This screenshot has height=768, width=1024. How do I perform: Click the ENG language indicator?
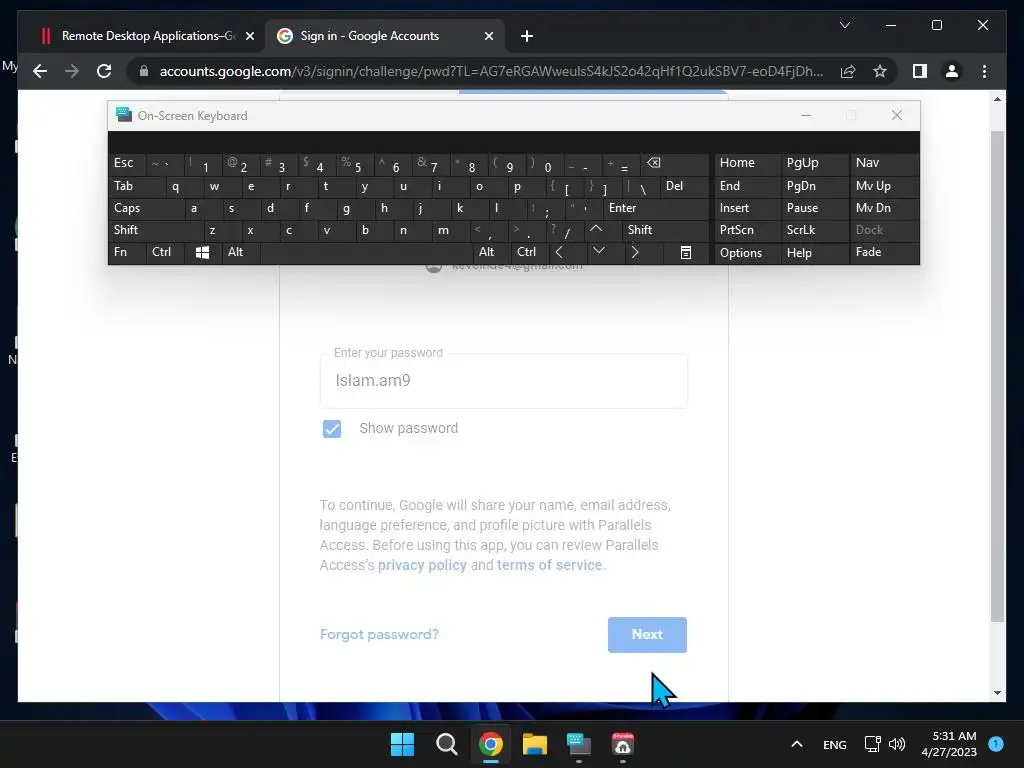(835, 744)
